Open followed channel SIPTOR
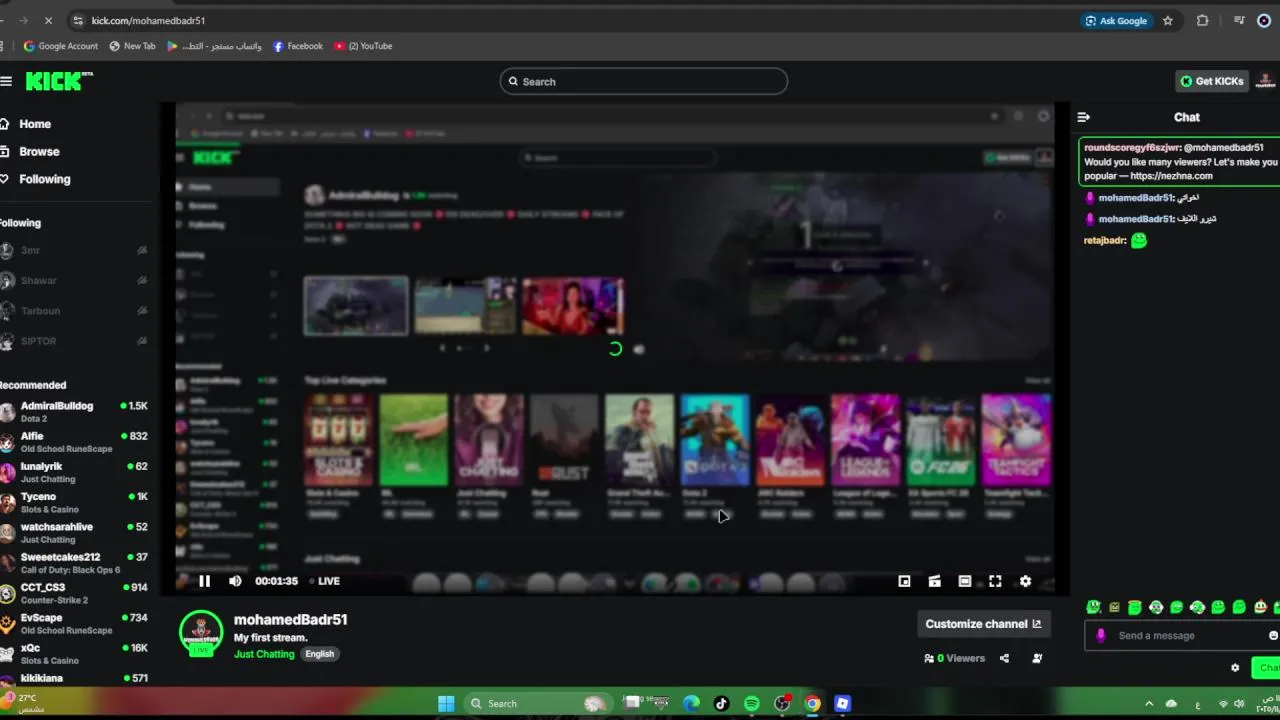Viewport: 1280px width, 720px height. coord(75,341)
